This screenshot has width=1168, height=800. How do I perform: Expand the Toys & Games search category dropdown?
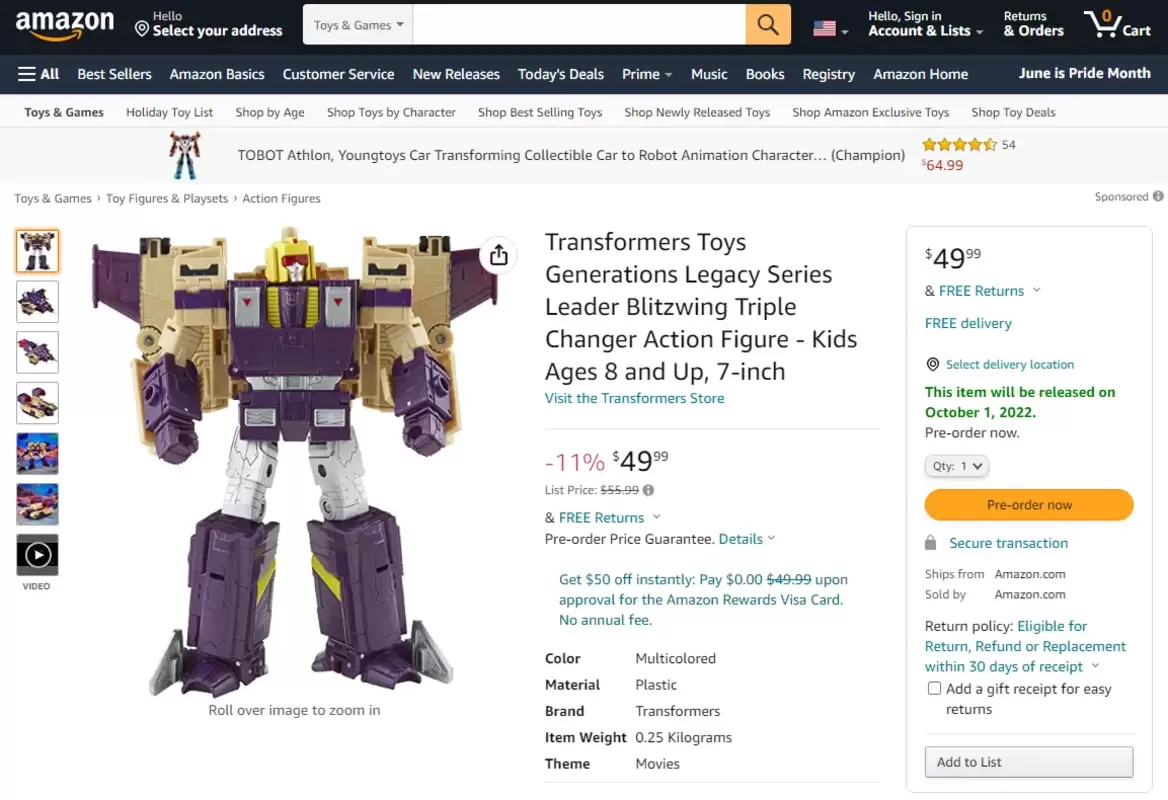pyautogui.click(x=358, y=25)
